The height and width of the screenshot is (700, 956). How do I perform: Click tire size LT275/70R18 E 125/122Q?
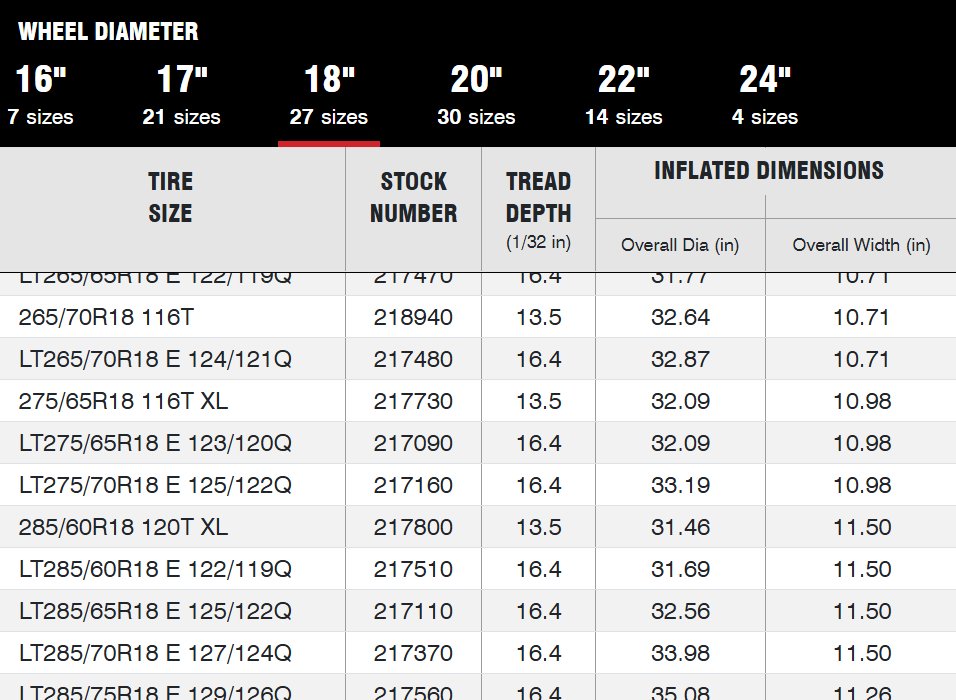coord(155,485)
